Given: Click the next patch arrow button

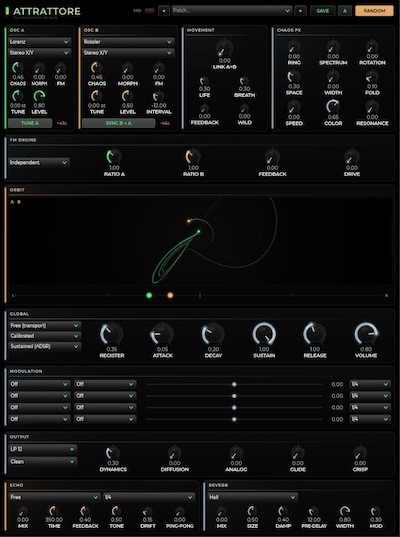Looking at the screenshot, I should coord(300,11).
